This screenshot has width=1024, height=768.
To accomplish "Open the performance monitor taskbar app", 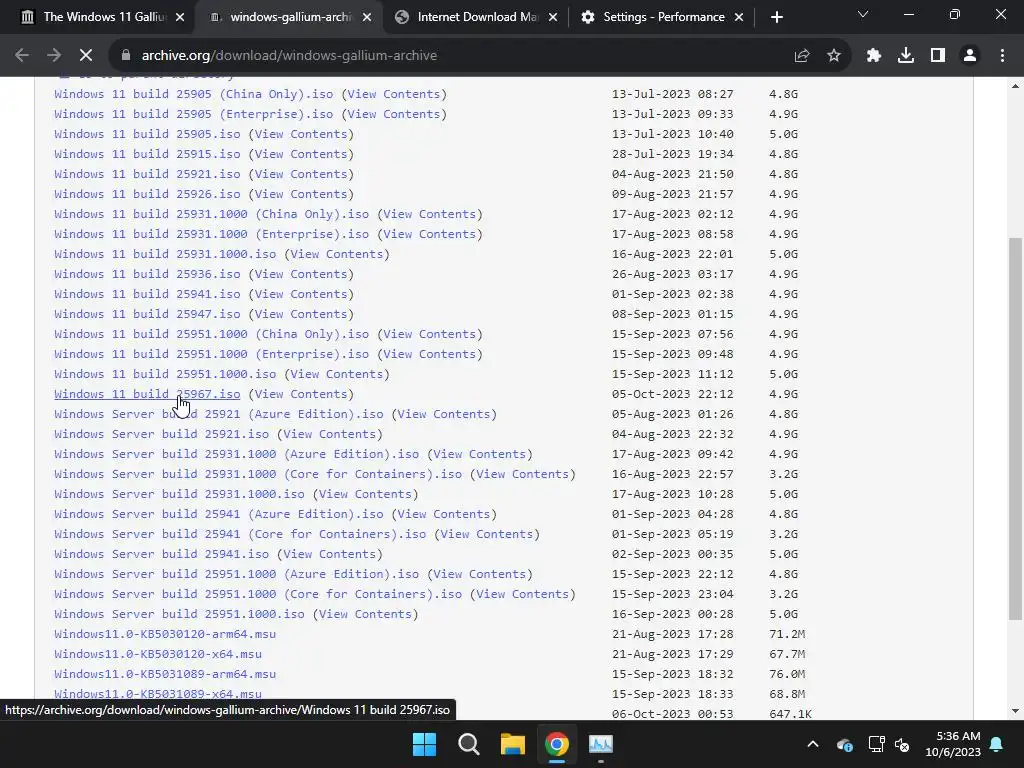I will pos(601,744).
